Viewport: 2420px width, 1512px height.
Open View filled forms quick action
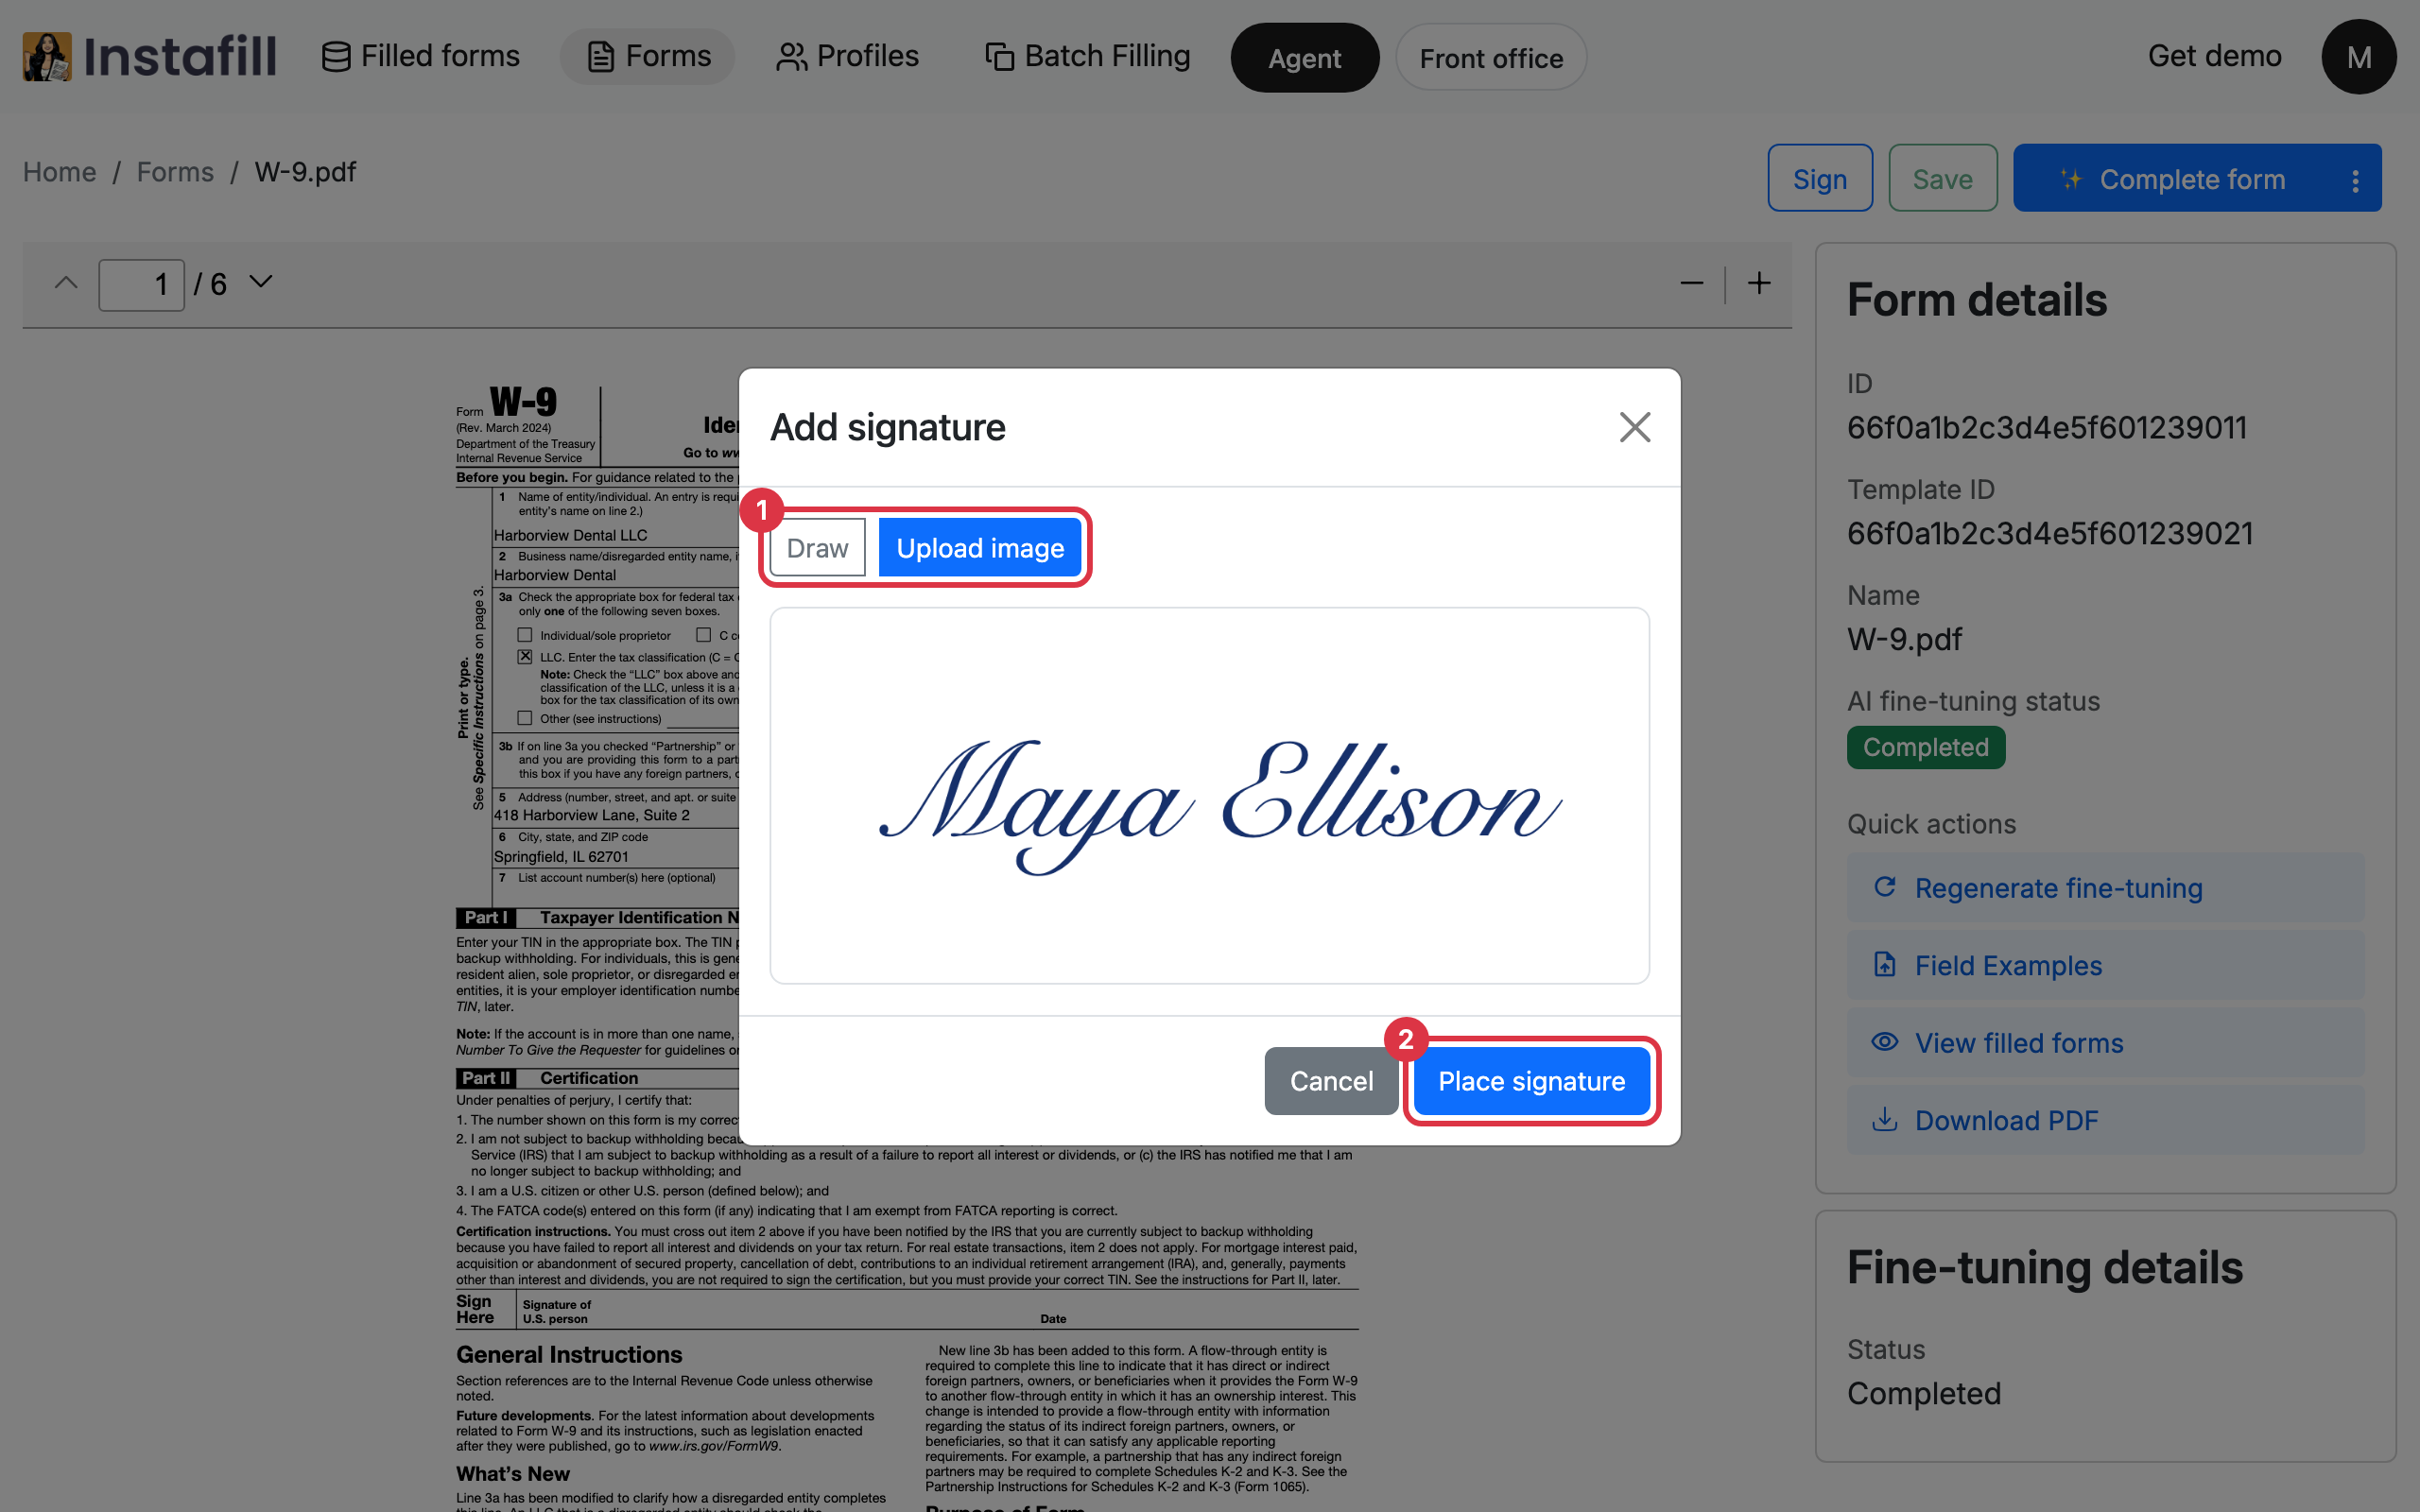(2105, 1043)
